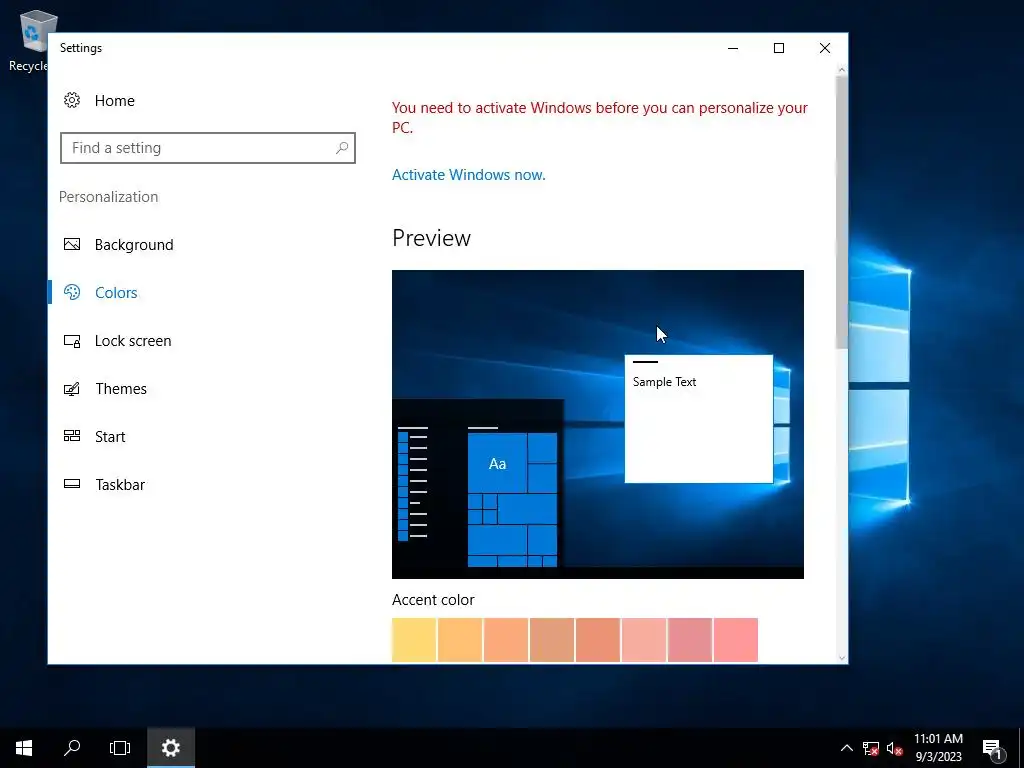
Task: Open the Themes page
Action: 121,389
